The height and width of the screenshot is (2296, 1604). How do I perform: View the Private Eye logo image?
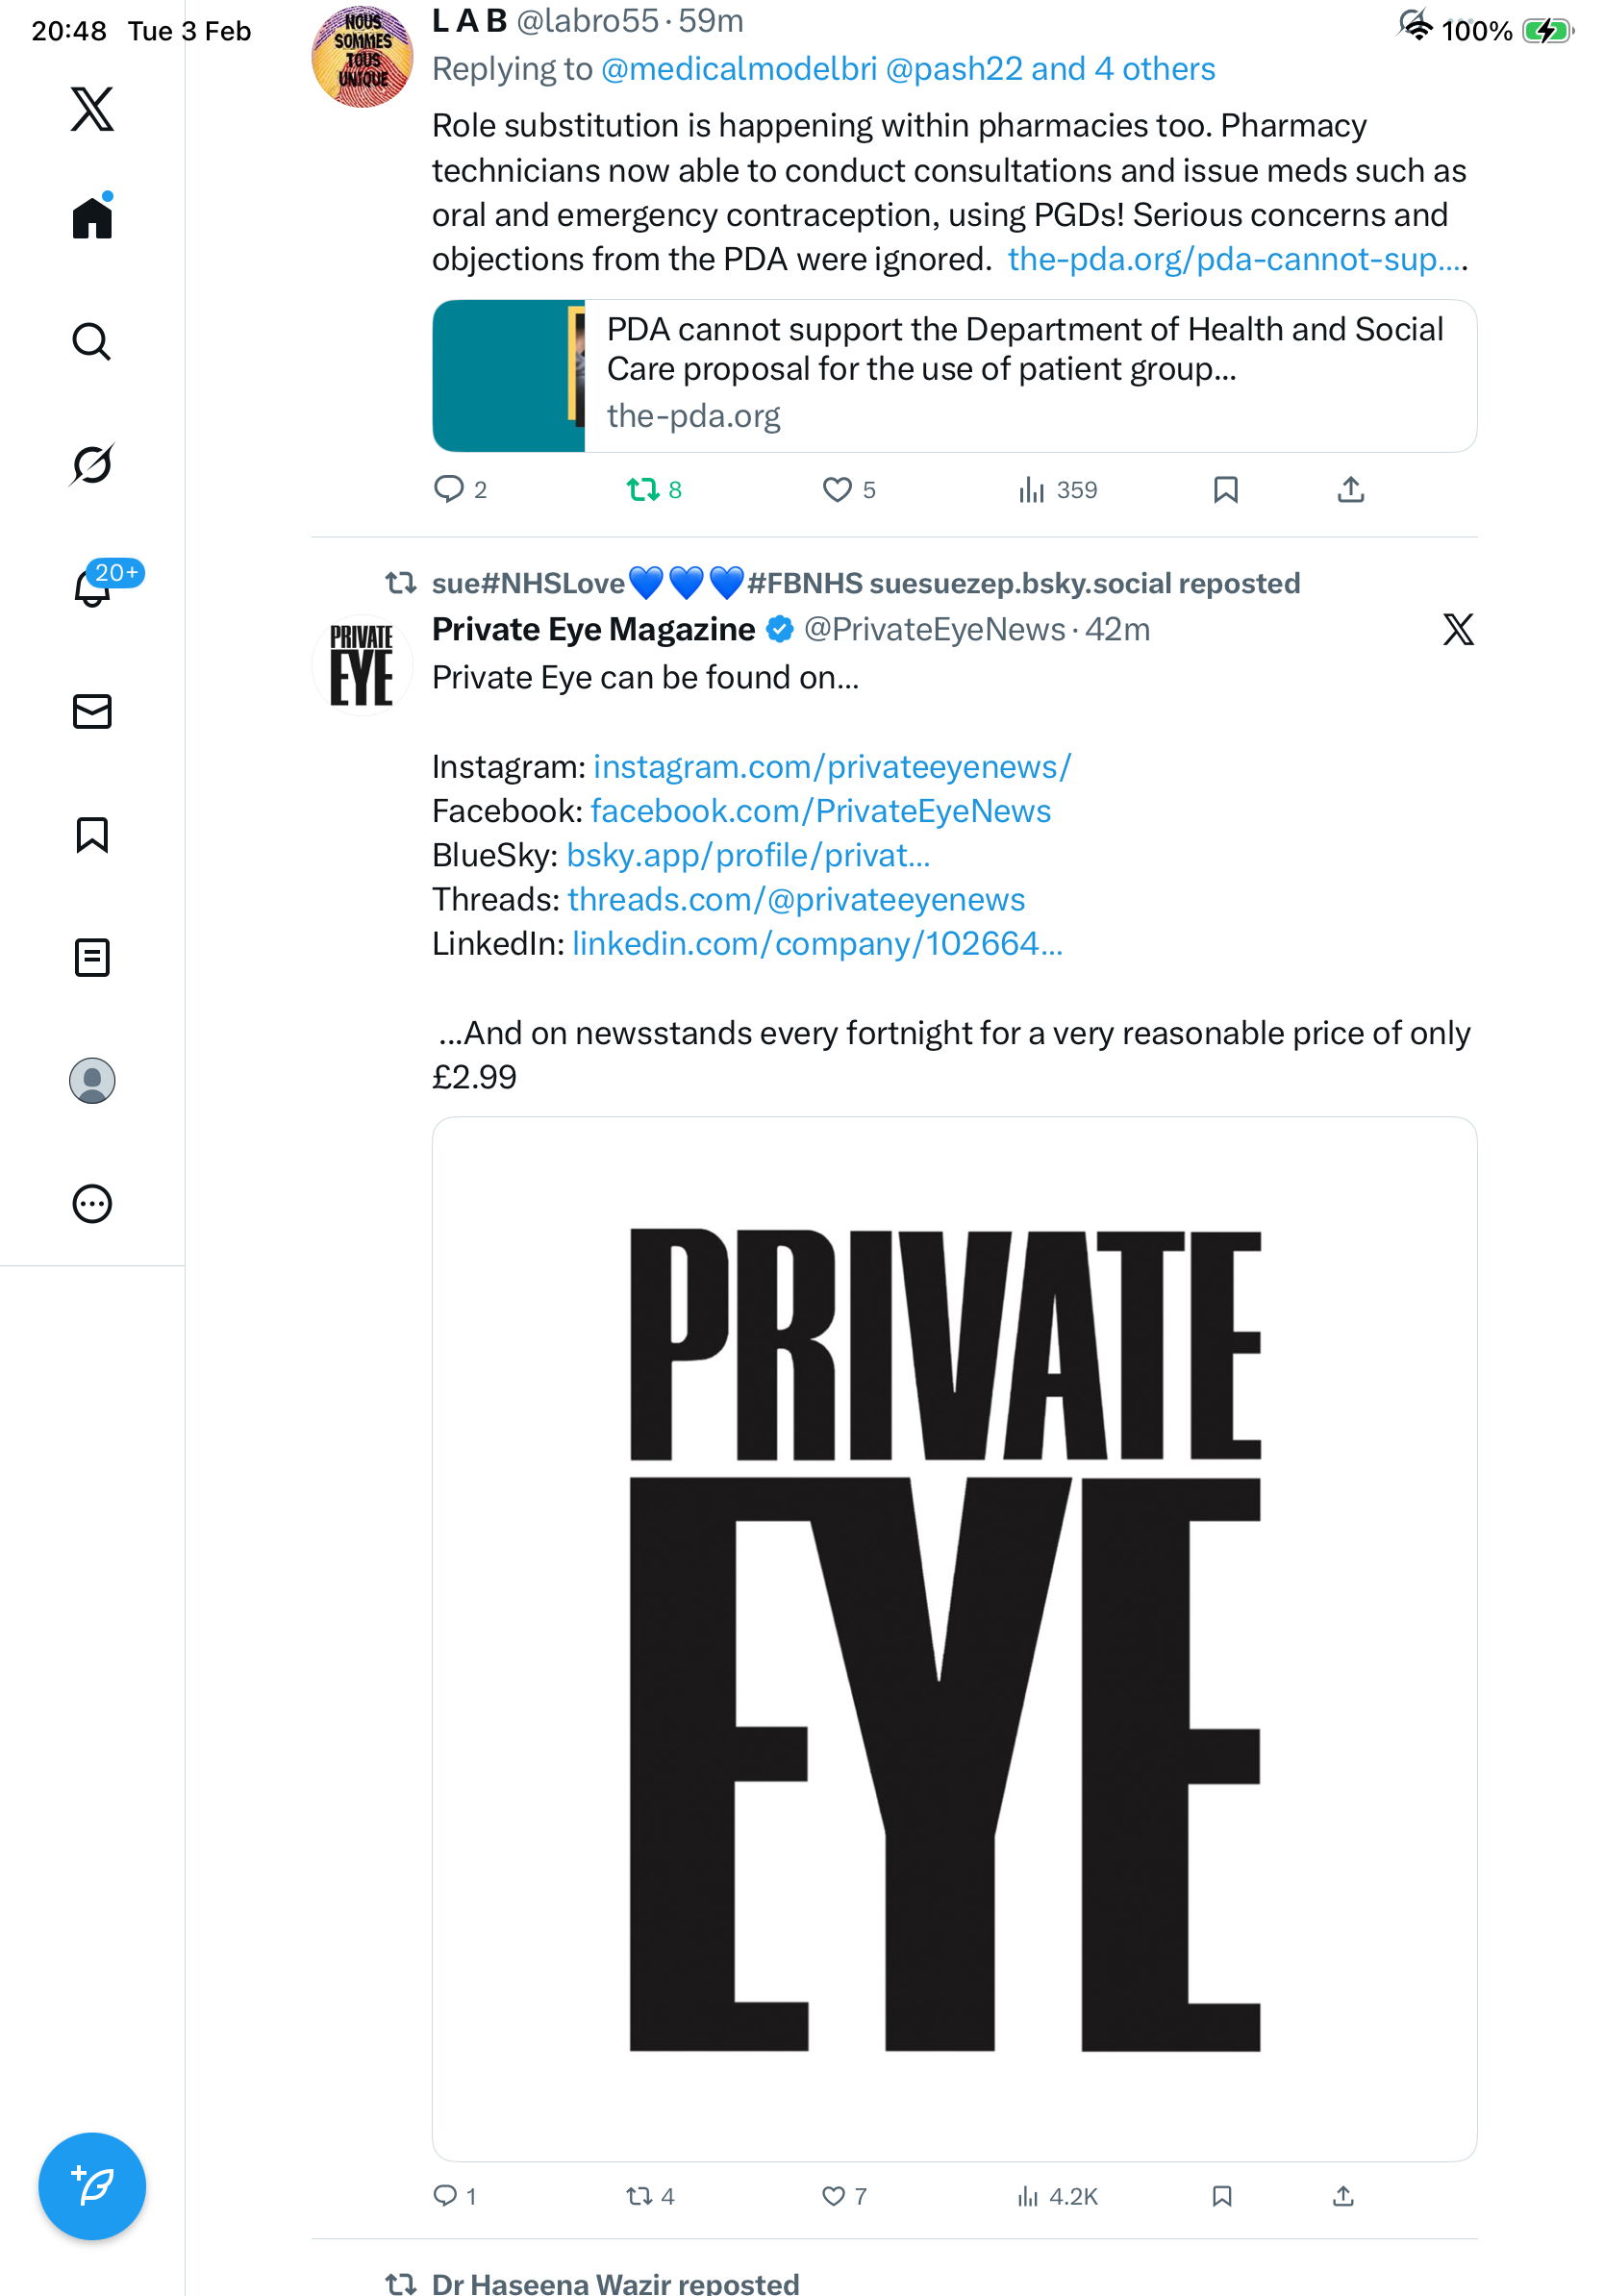pyautogui.click(x=954, y=1638)
